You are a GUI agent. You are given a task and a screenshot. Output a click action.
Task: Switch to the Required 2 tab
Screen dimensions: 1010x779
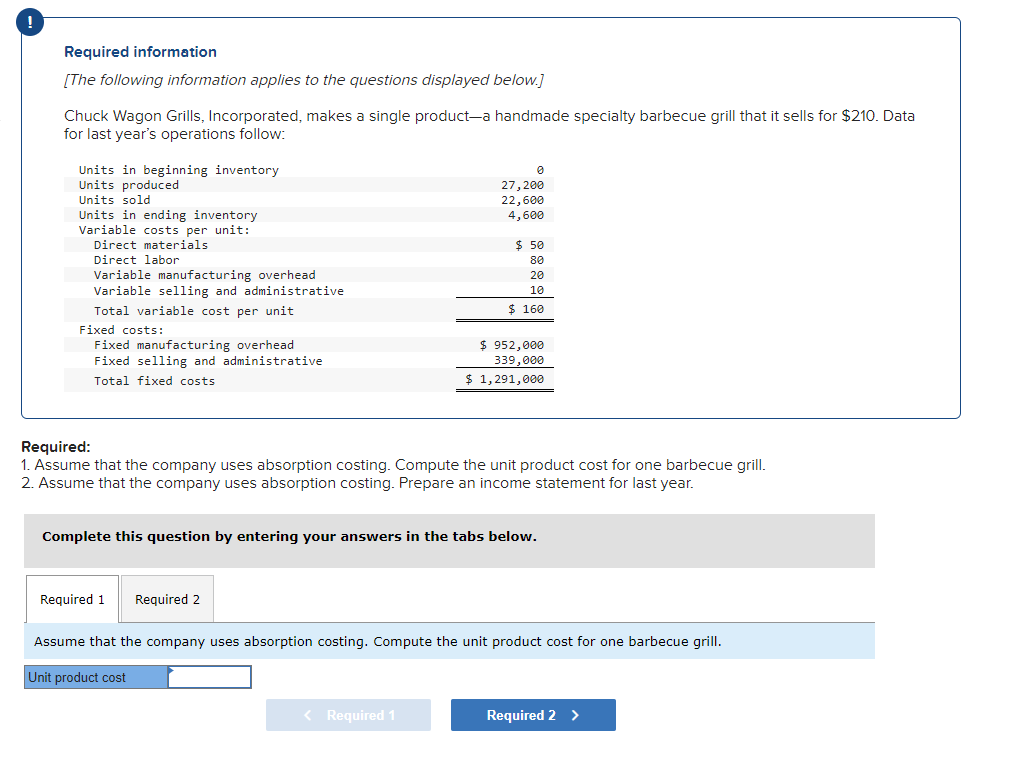pos(167,599)
